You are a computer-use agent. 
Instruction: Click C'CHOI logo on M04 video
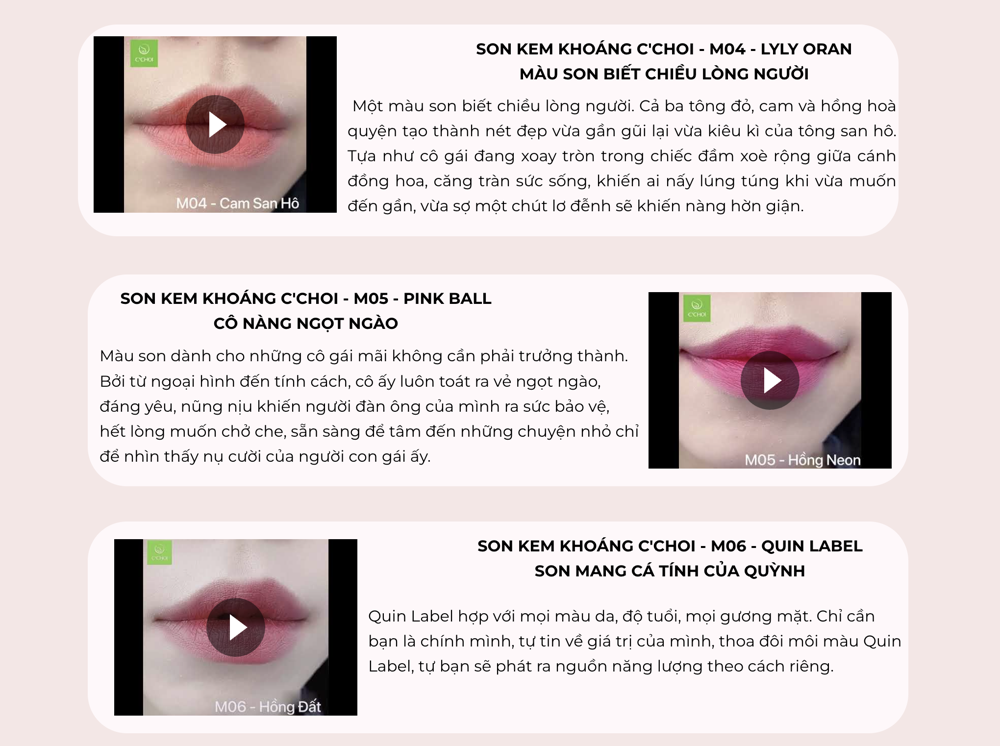[144, 53]
